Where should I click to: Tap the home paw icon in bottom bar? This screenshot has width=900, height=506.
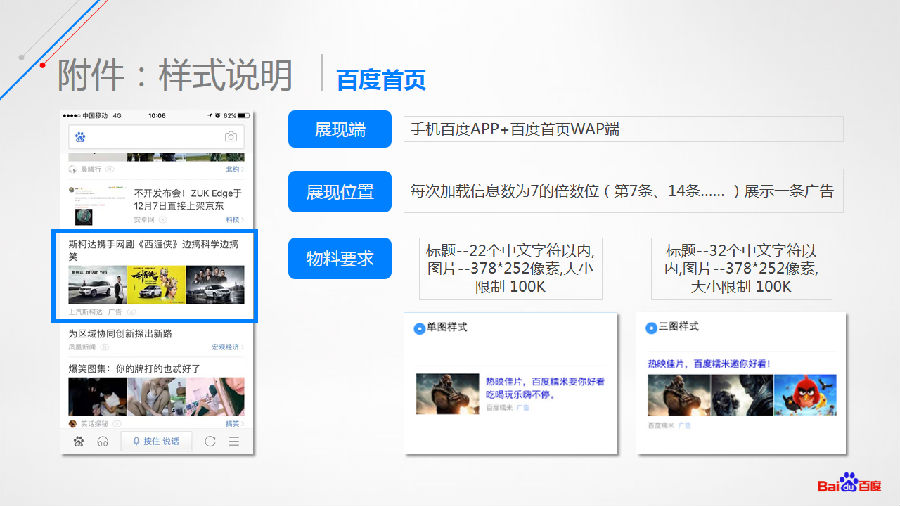(78, 441)
